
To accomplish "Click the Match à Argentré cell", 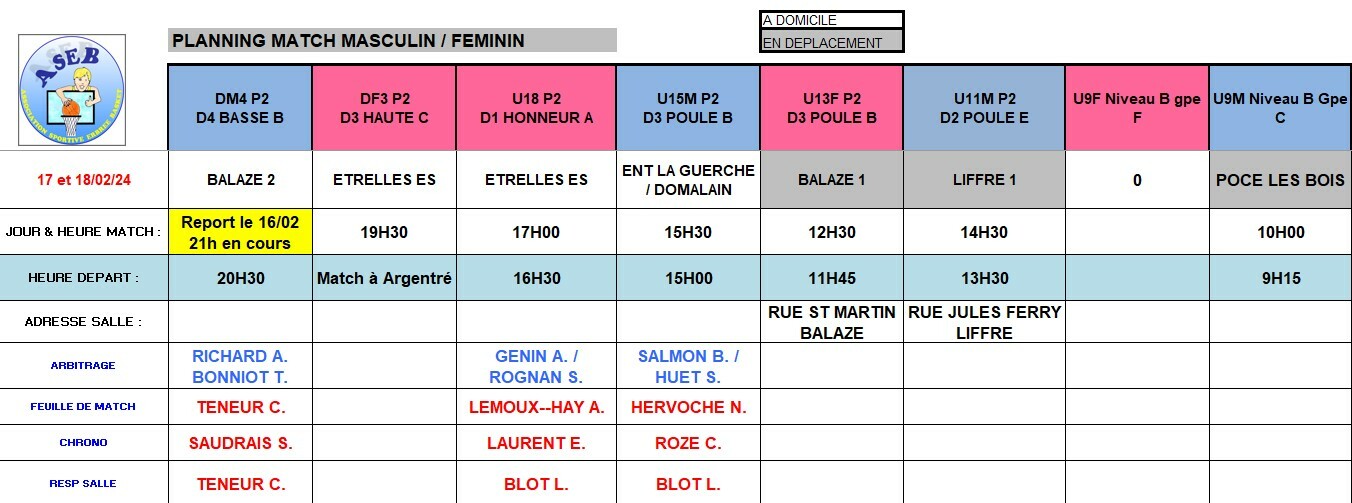I will tap(384, 278).
